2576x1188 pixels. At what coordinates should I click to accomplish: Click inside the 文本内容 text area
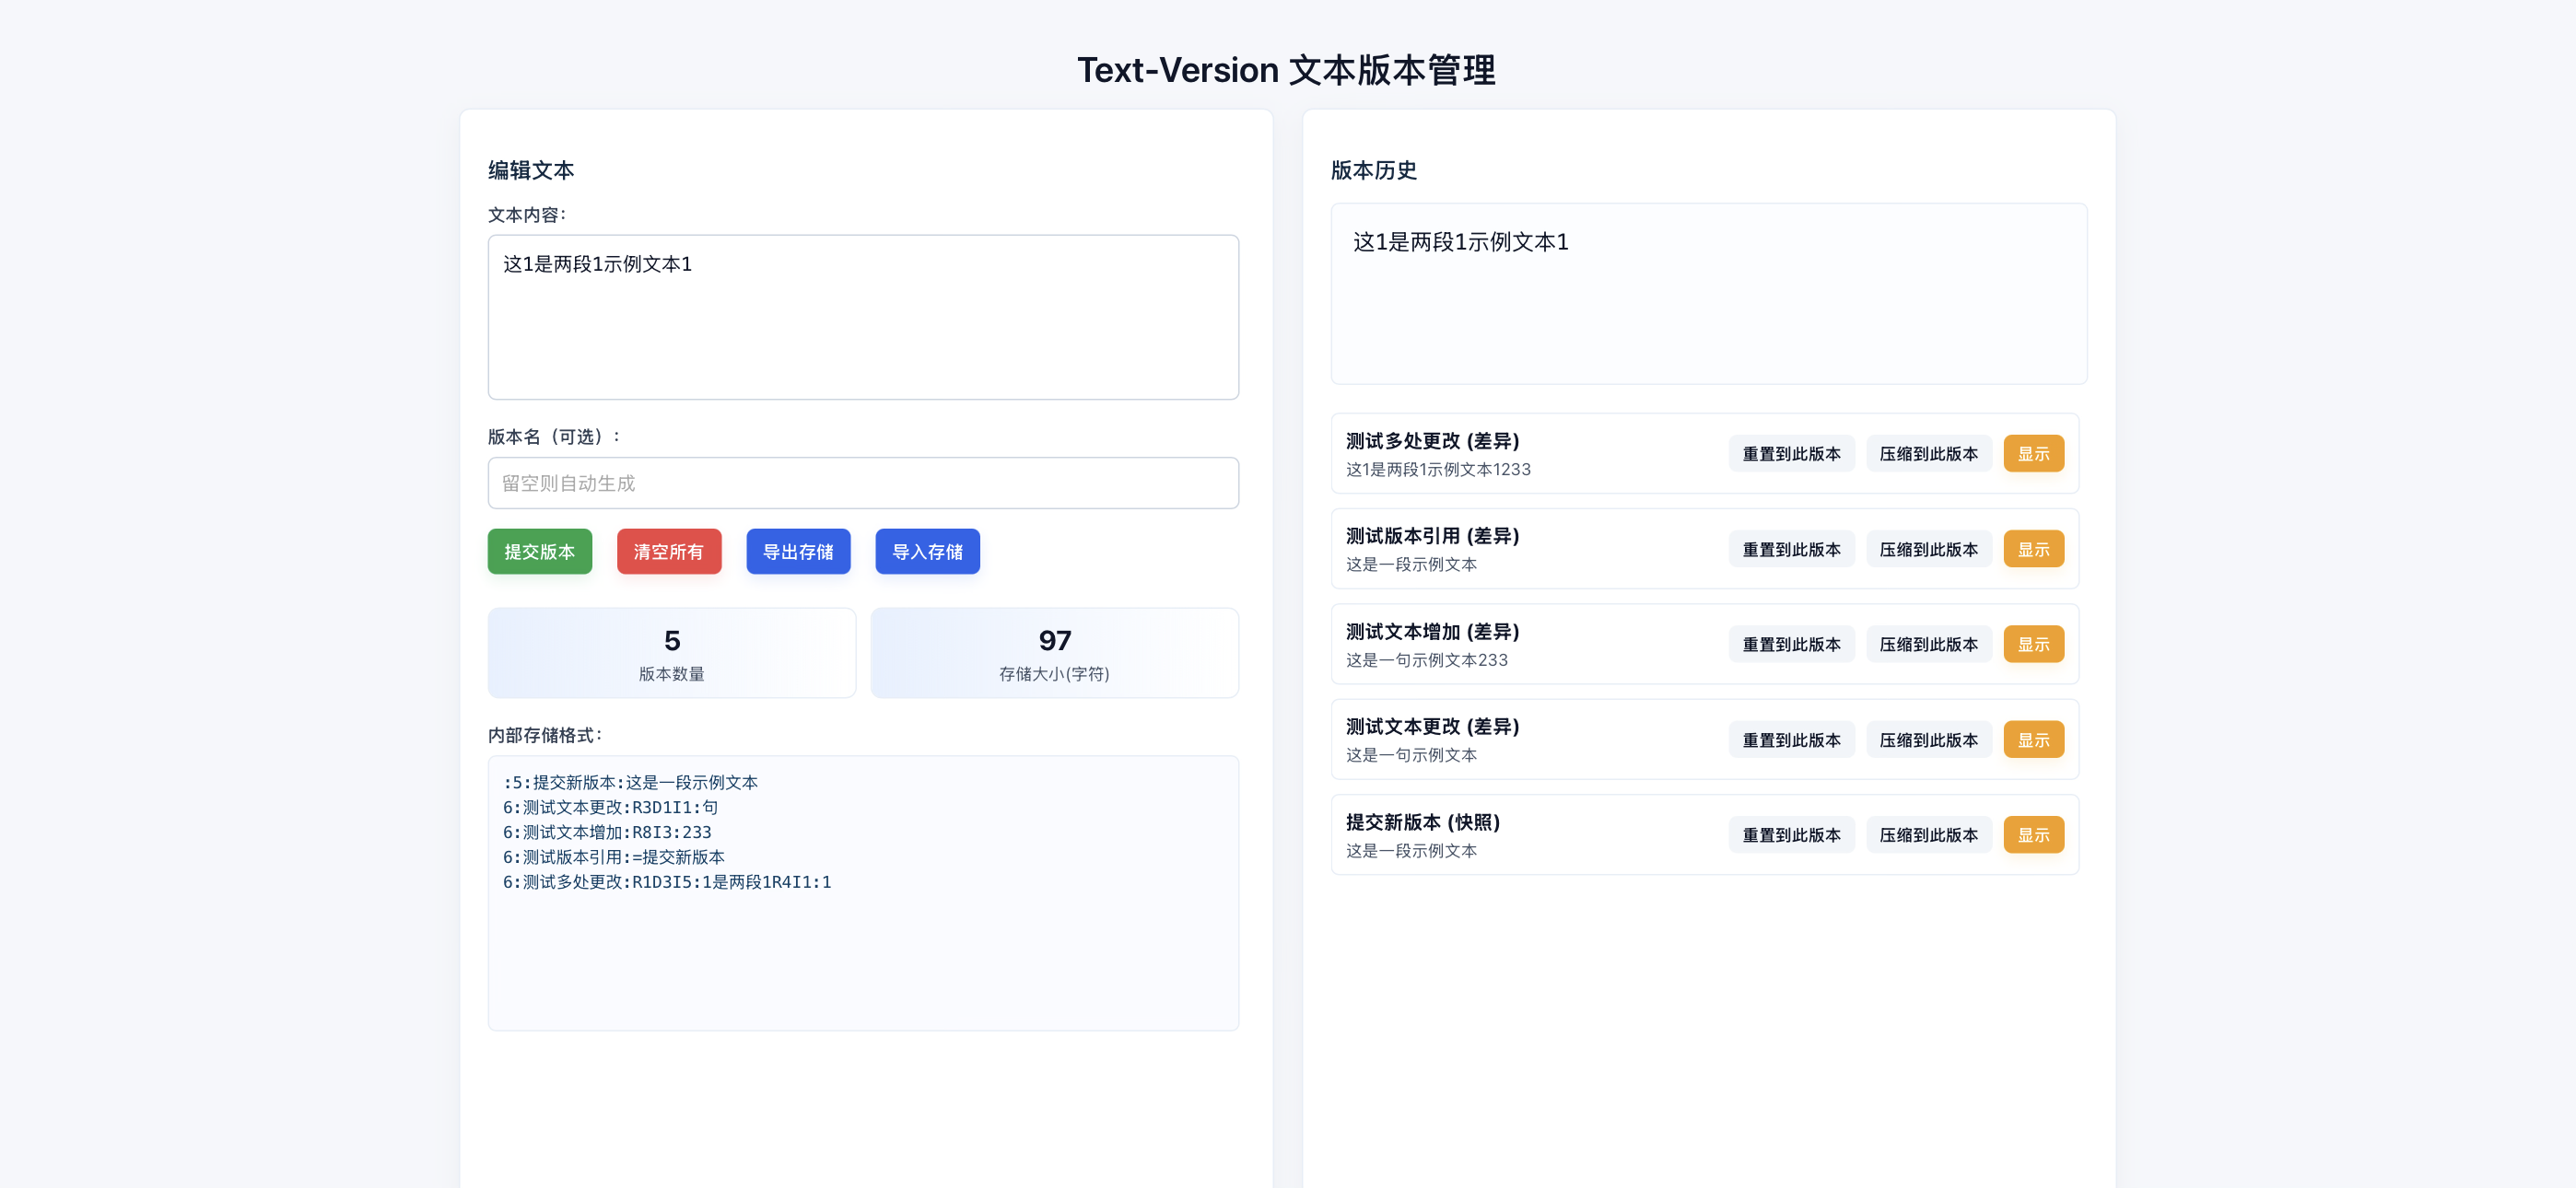(x=862, y=317)
